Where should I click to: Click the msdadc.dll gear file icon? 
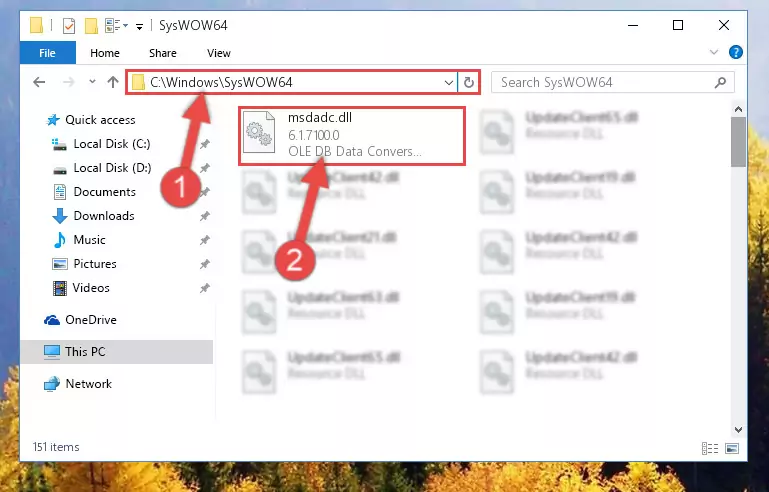tap(259, 132)
